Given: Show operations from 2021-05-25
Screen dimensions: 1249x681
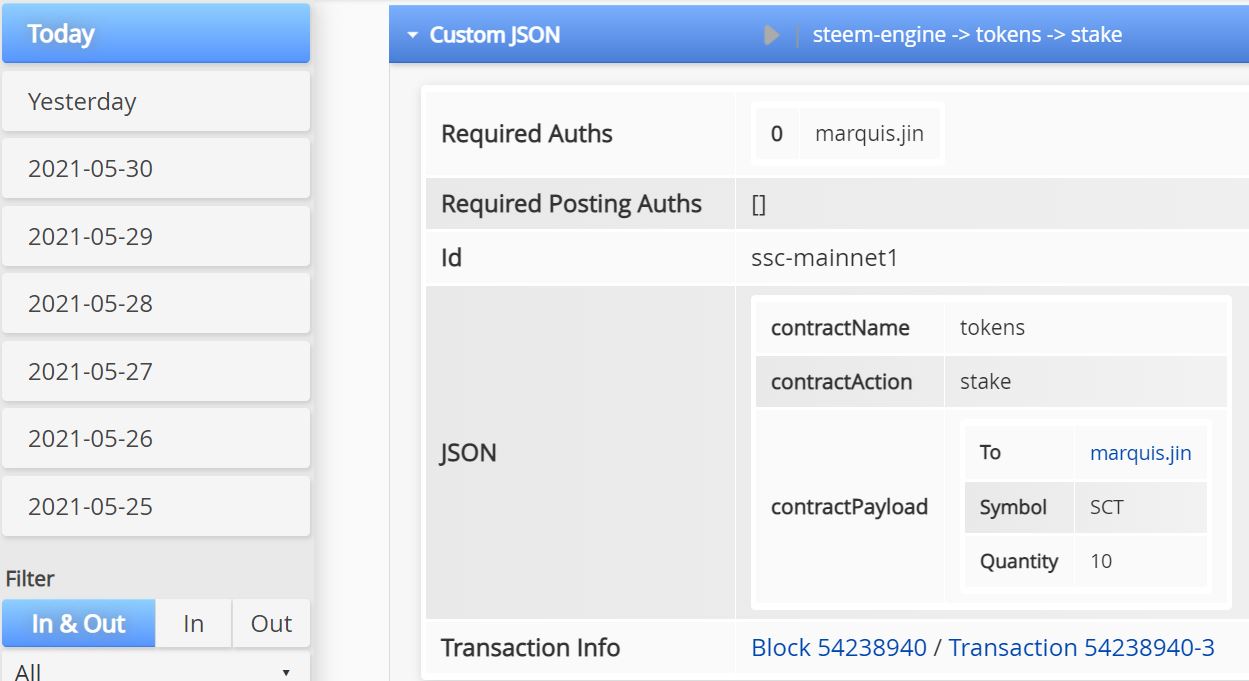Looking at the screenshot, I should (156, 506).
